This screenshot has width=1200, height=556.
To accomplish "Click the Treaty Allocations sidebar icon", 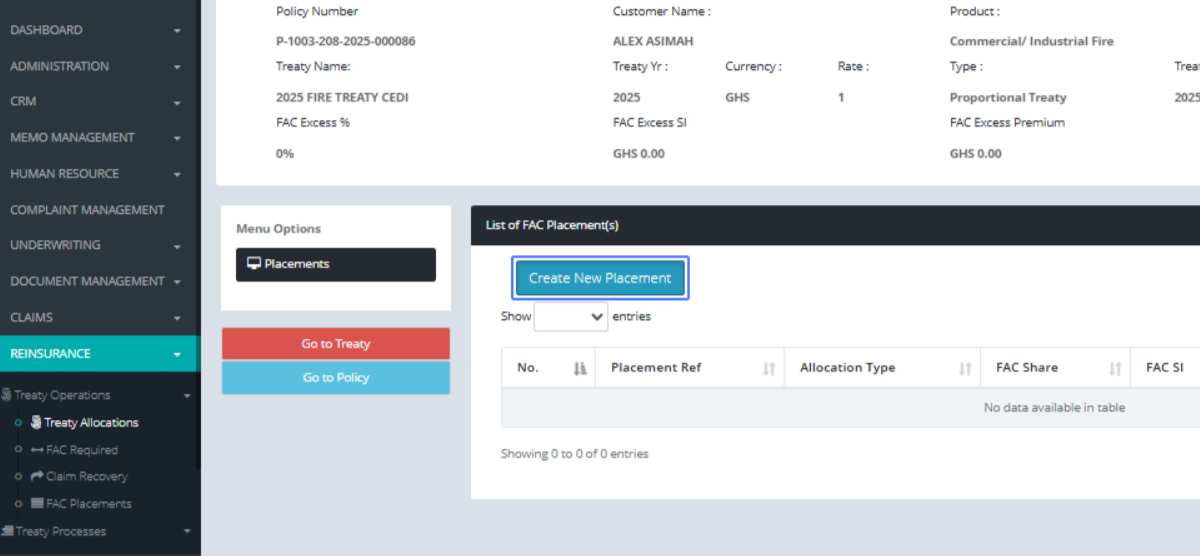I will pos(37,423).
